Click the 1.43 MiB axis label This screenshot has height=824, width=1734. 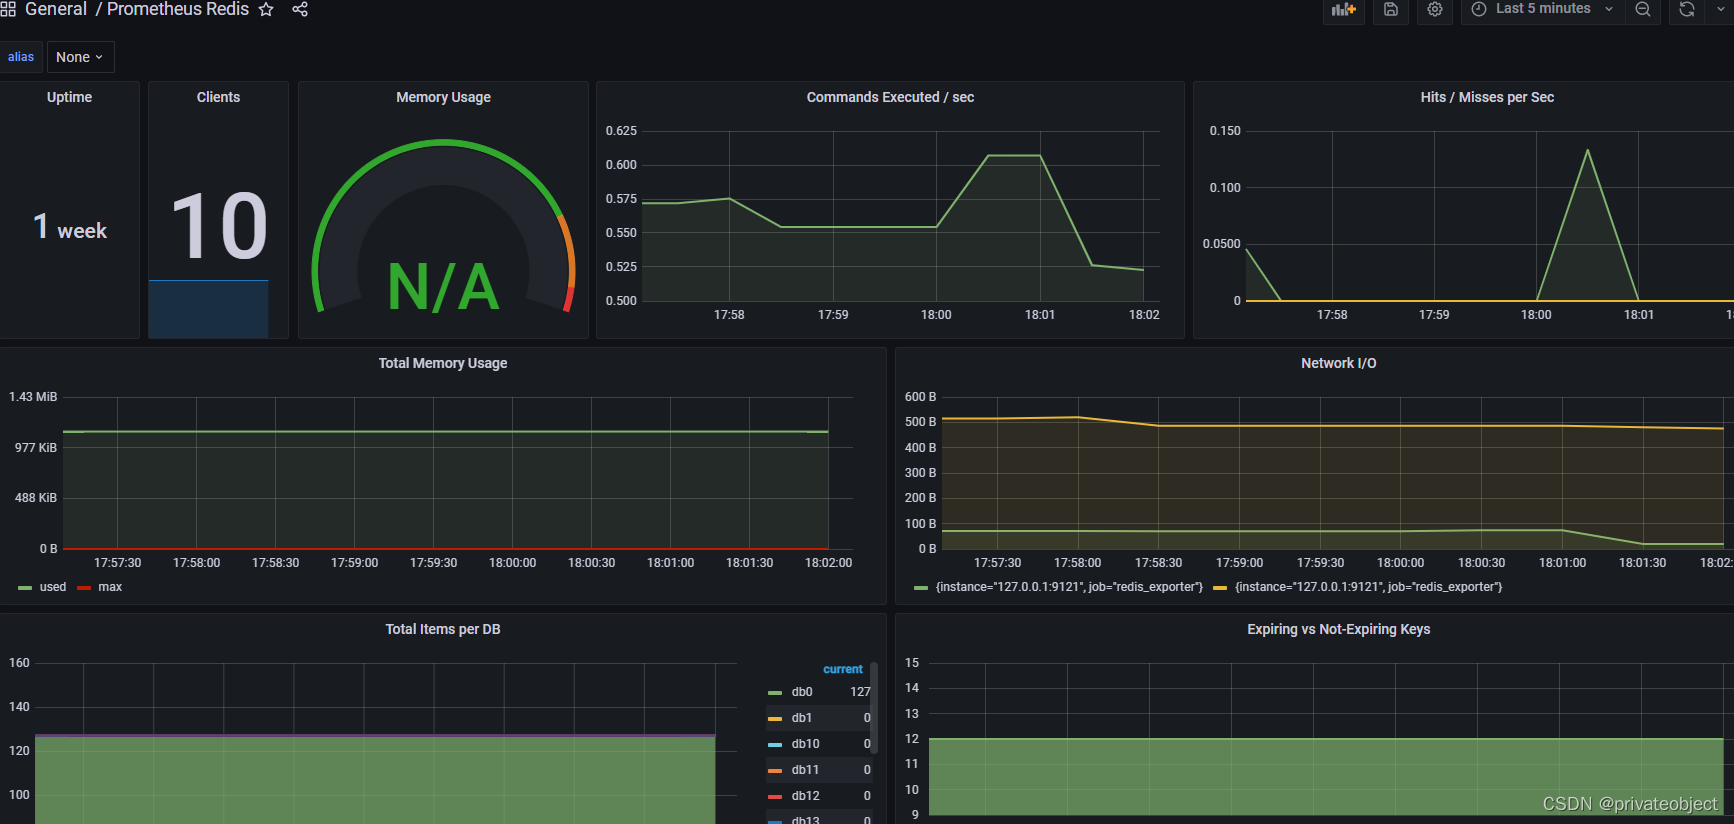tap(33, 397)
